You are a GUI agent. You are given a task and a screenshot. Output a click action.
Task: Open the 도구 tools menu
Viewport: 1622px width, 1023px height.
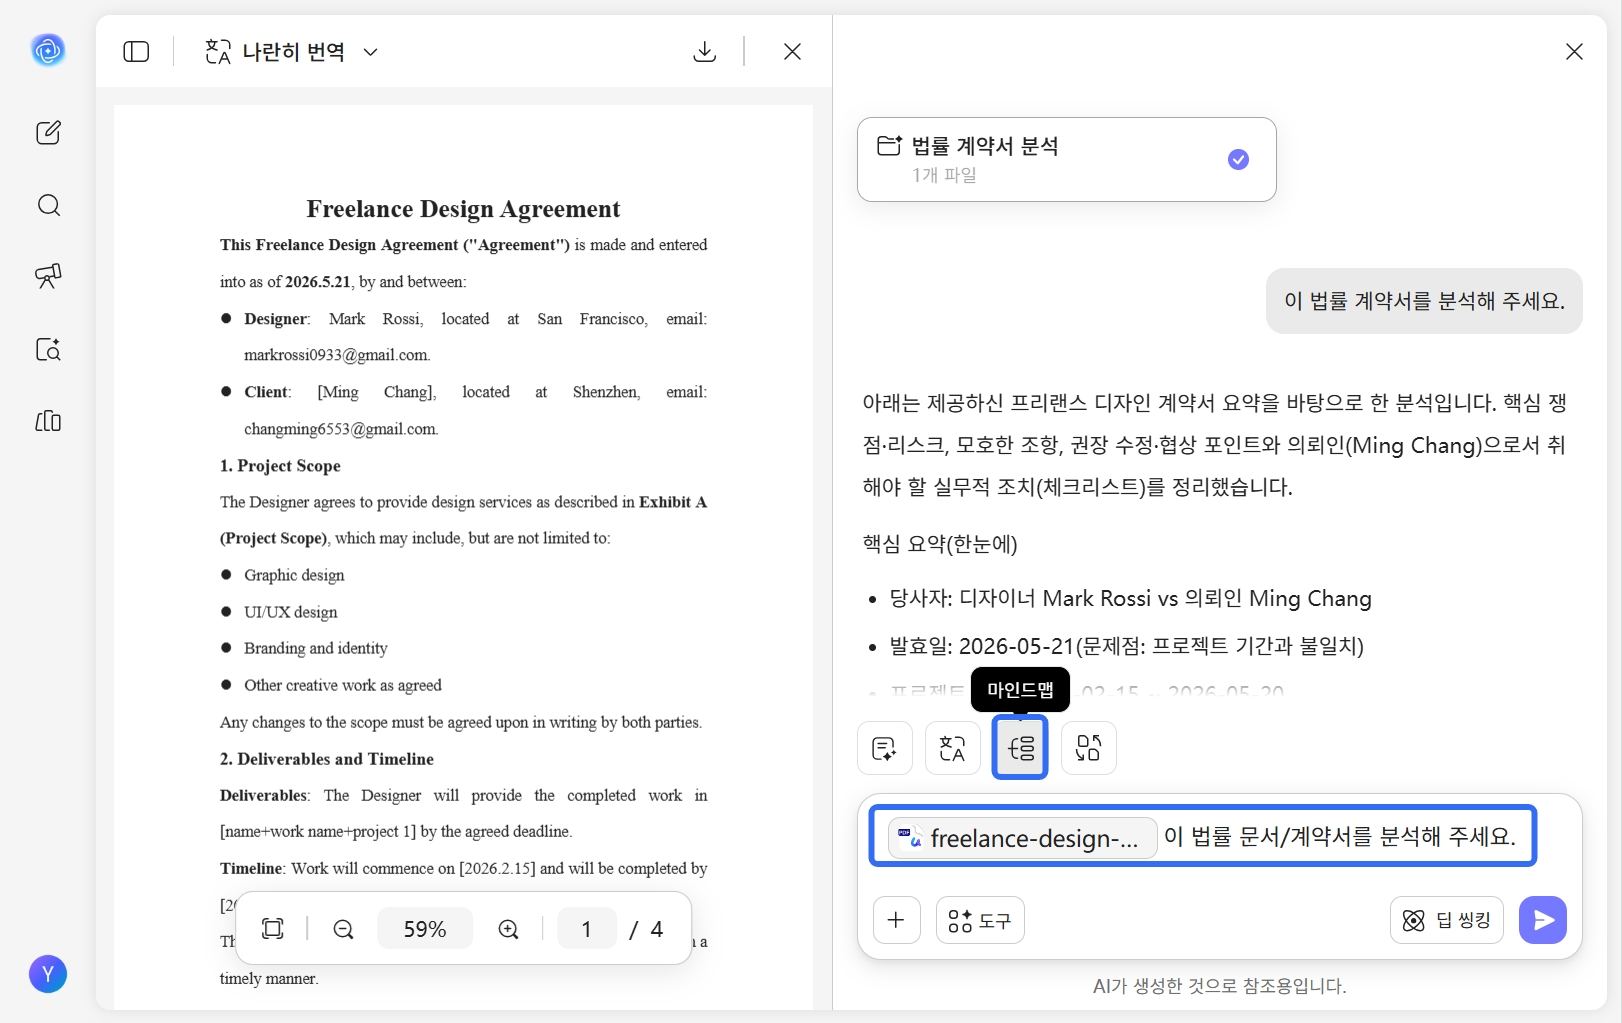(979, 920)
